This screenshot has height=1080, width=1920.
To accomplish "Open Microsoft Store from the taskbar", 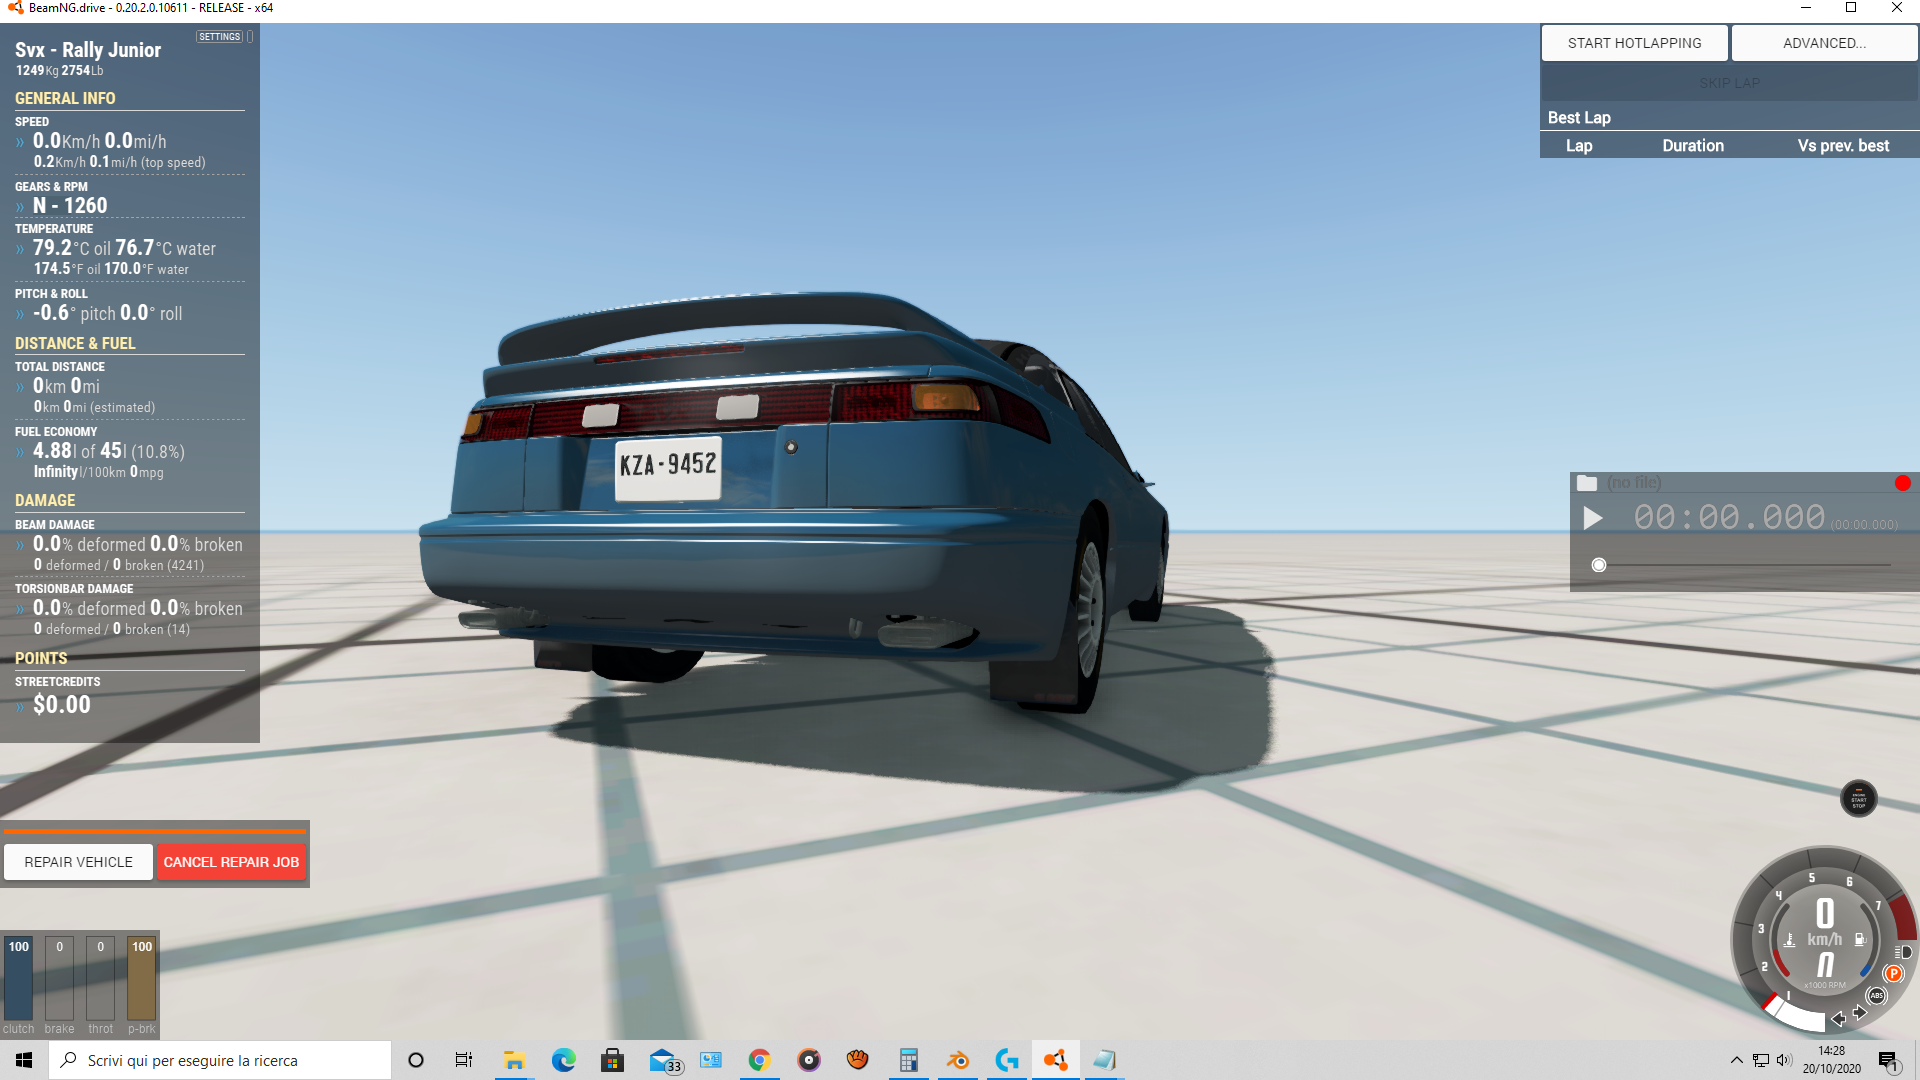I will click(612, 1060).
